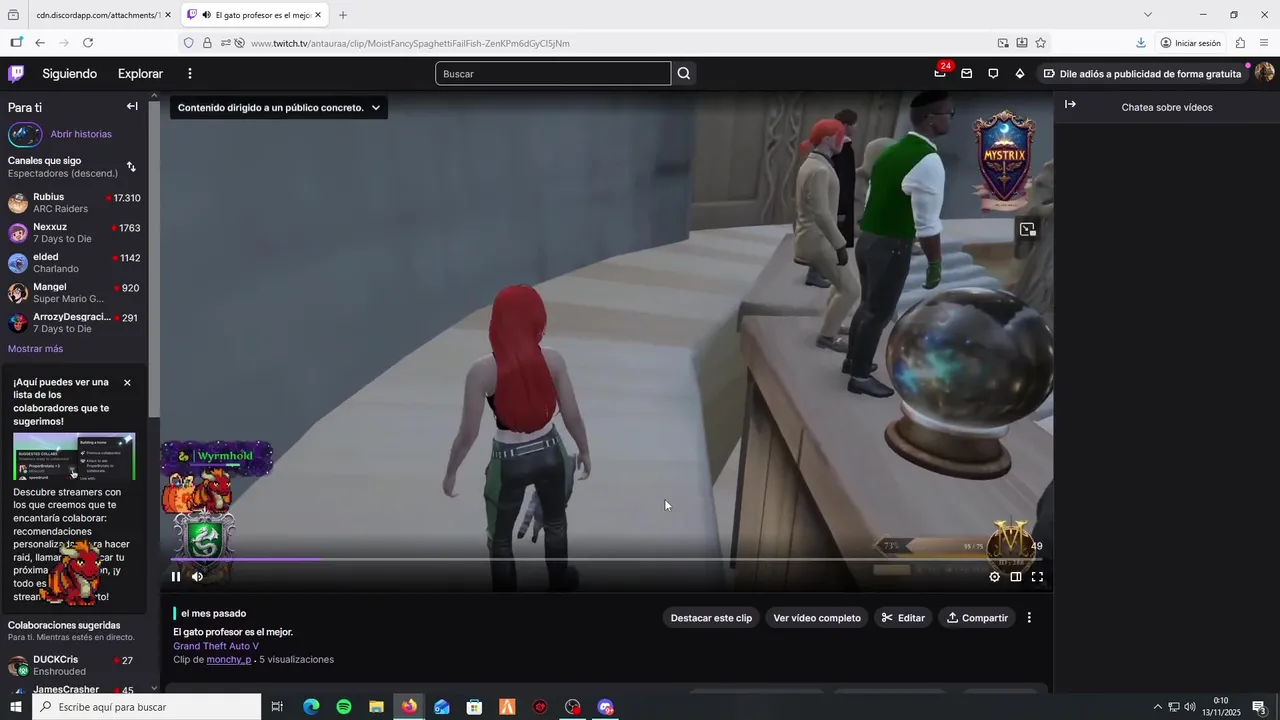Image resolution: width=1280 pixels, height=720 pixels.
Task: Open Firefox downloads arrow
Action: [x=1141, y=43]
